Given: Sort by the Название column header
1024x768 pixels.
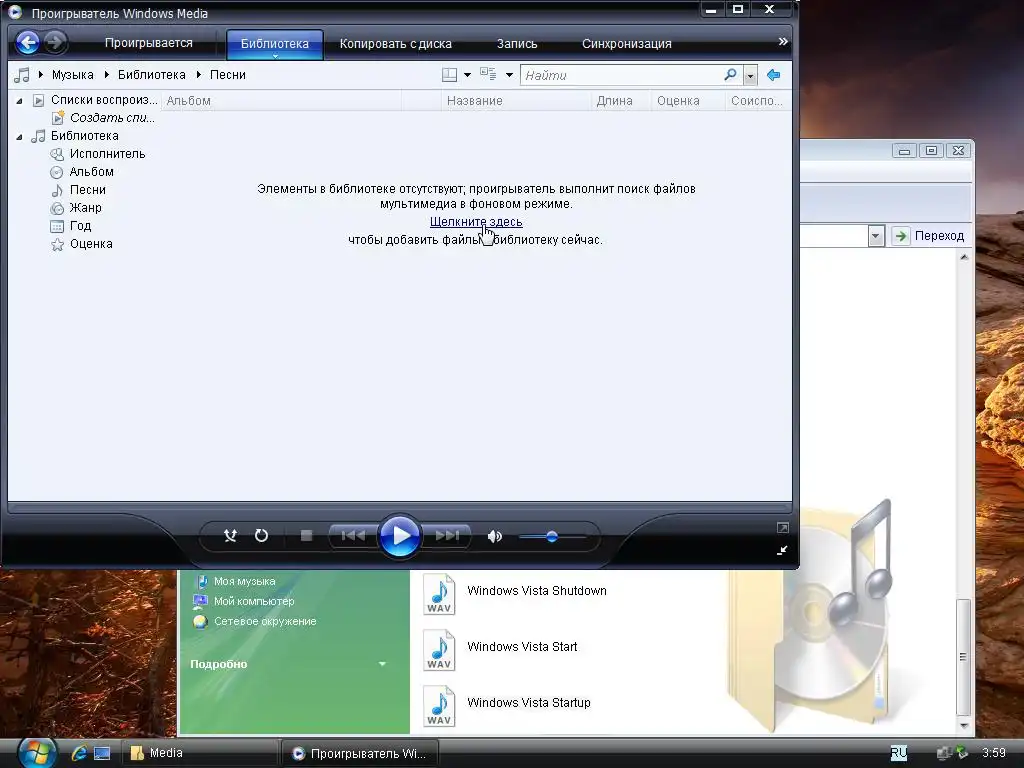Looking at the screenshot, I should pos(516,101).
